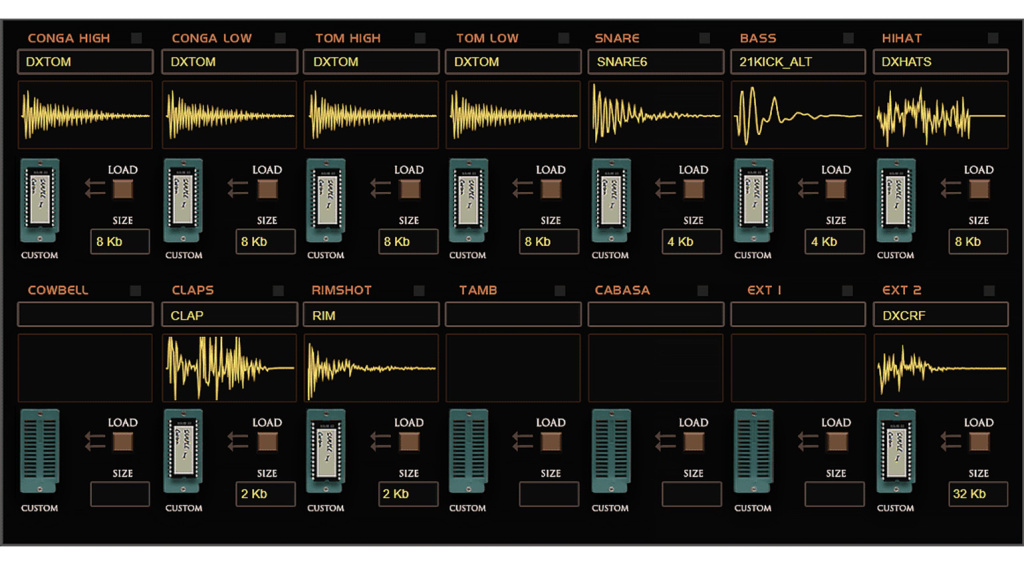The width and height of the screenshot is (1024, 565).
Task: Click the Conga High EPROM chip socket
Action: tap(40, 201)
